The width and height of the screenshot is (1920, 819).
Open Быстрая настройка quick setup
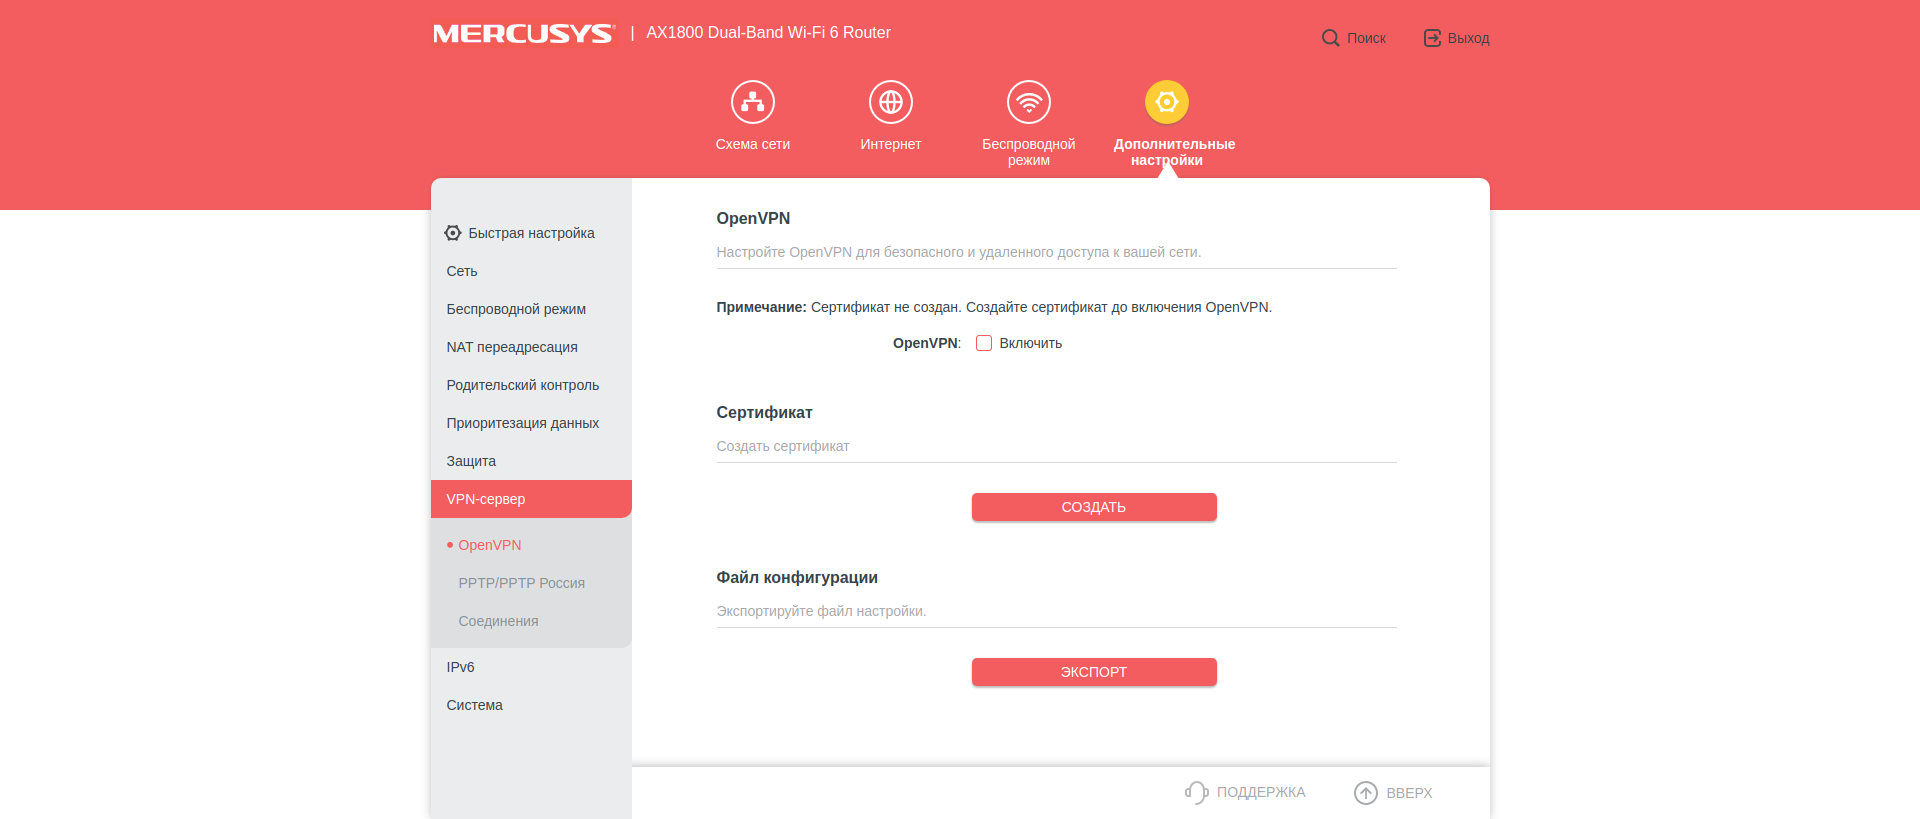pos(530,233)
